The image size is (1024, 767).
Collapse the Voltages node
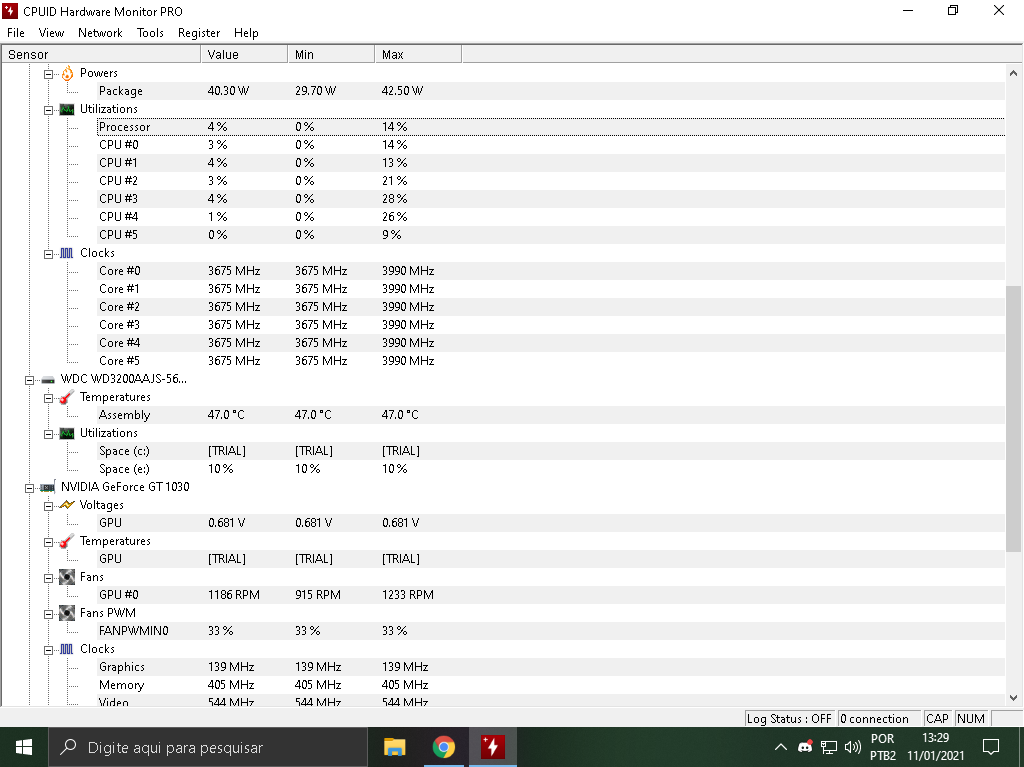48,506
